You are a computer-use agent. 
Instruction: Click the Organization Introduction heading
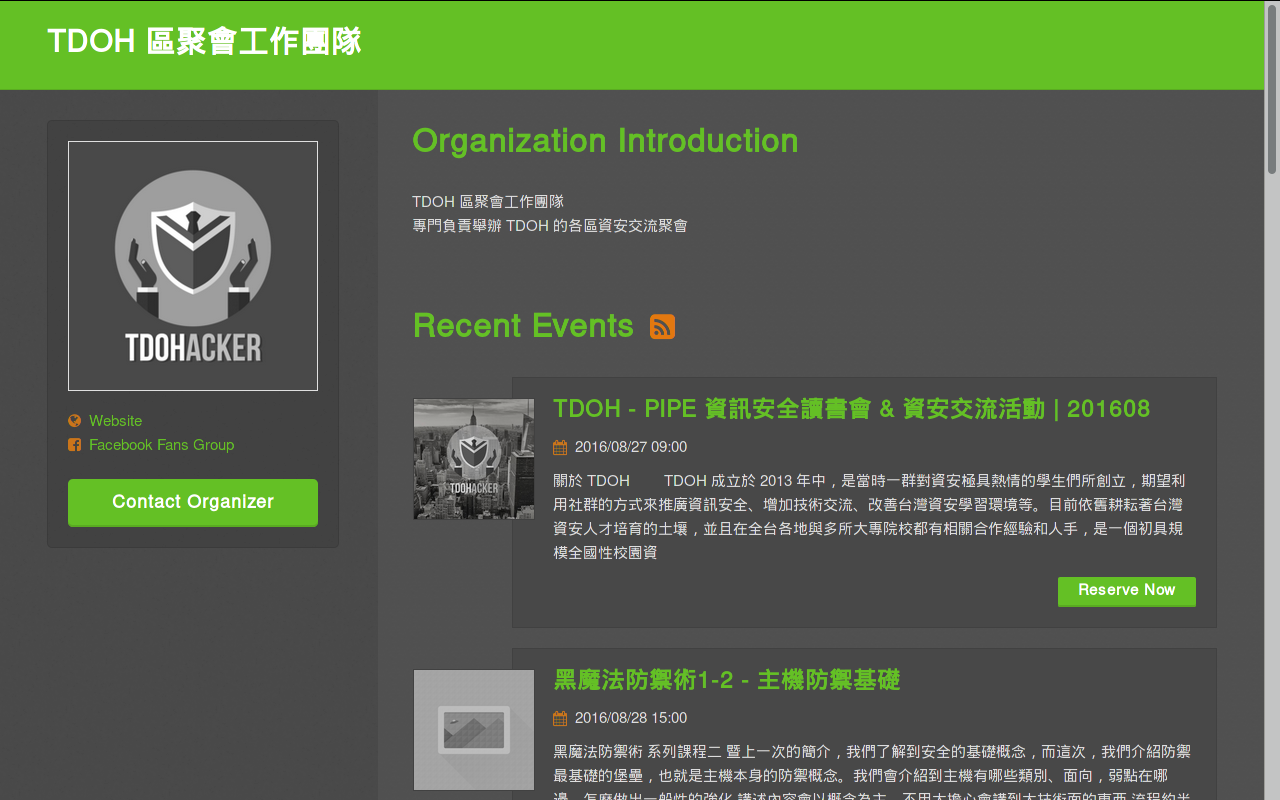pyautogui.click(x=605, y=141)
